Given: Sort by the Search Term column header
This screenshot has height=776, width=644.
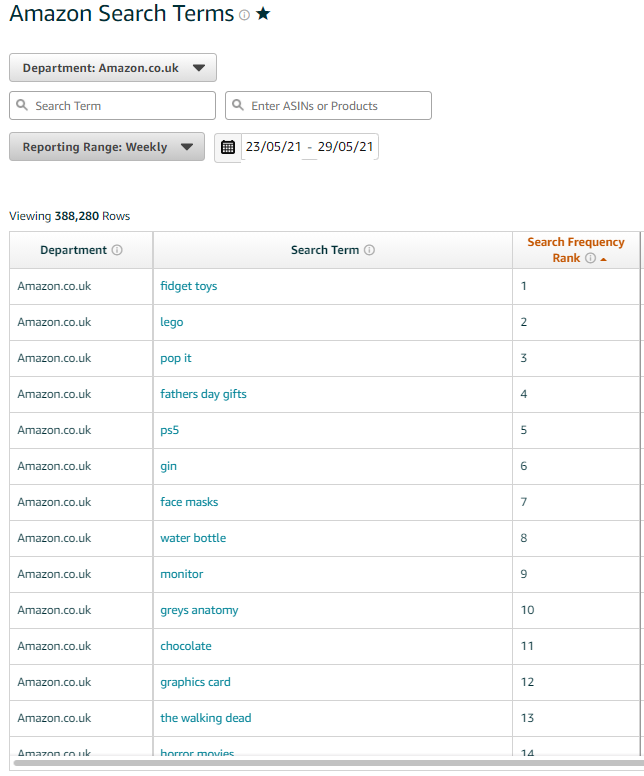Looking at the screenshot, I should tap(324, 250).
